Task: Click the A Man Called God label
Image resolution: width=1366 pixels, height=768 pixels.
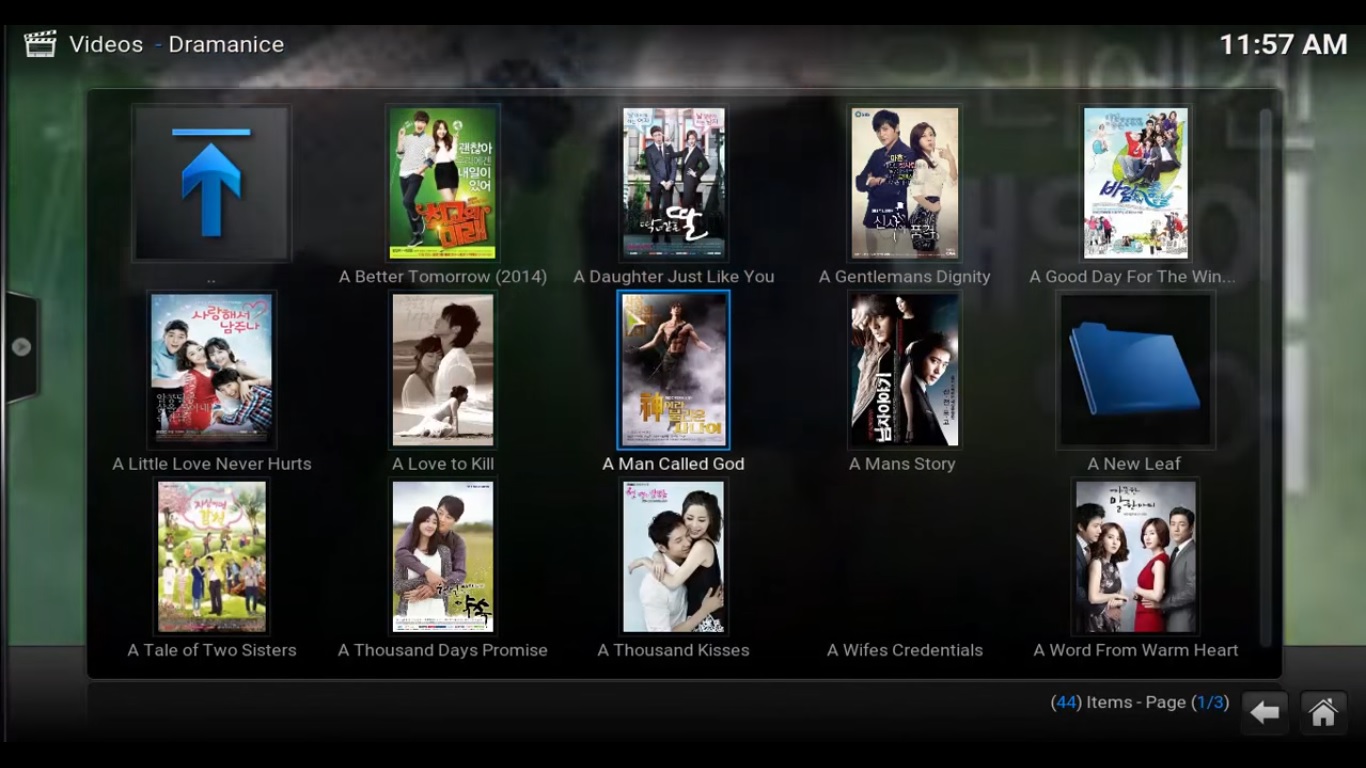Action: (x=674, y=464)
